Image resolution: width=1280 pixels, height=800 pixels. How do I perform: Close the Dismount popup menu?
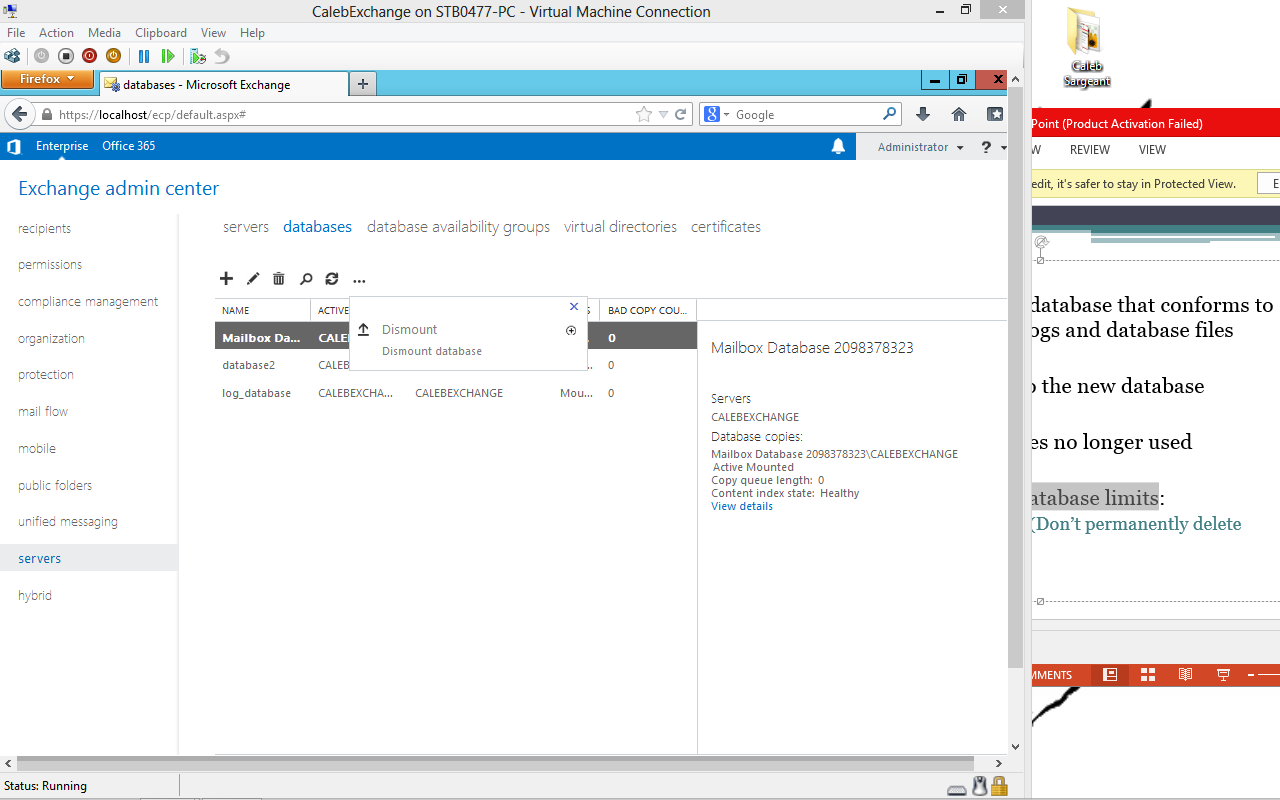[x=574, y=307]
